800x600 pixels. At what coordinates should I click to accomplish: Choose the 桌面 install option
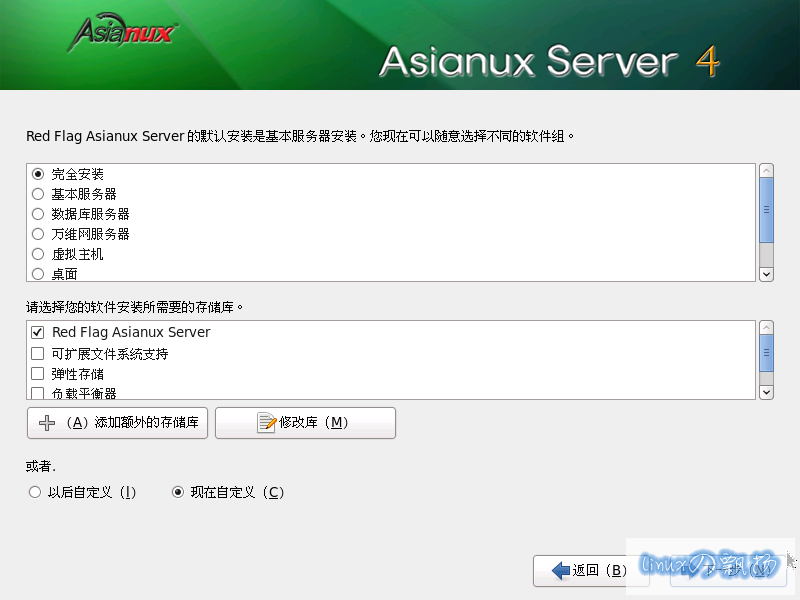pos(38,274)
